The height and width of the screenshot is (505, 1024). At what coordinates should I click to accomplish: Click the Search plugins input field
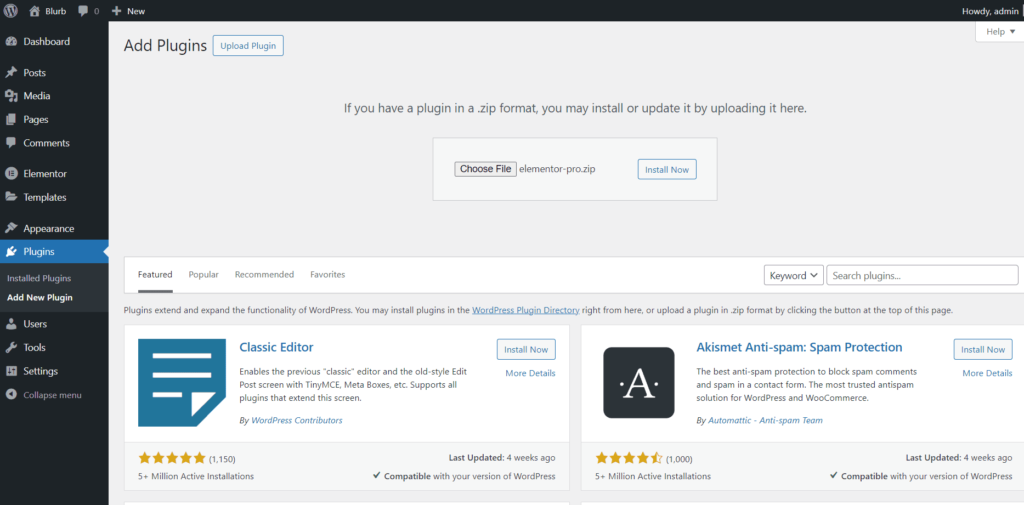[922, 276]
